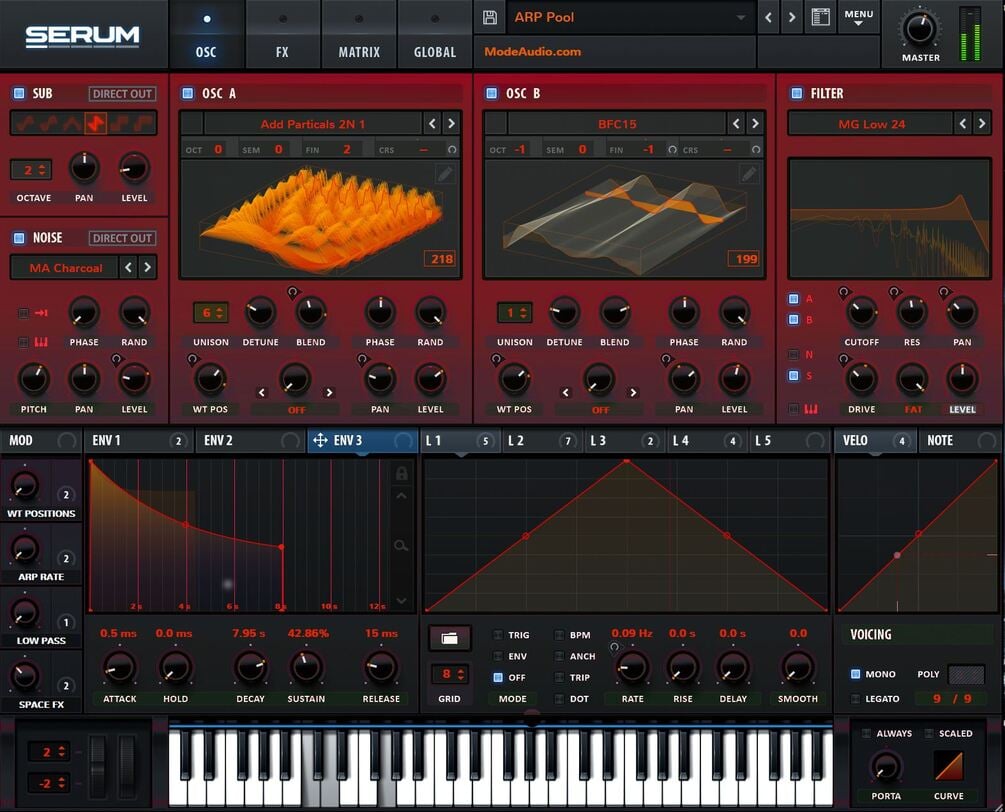Screen dimensions: 1005x812
Task: Adjust the LFO grid size stepper
Action: tap(449, 674)
